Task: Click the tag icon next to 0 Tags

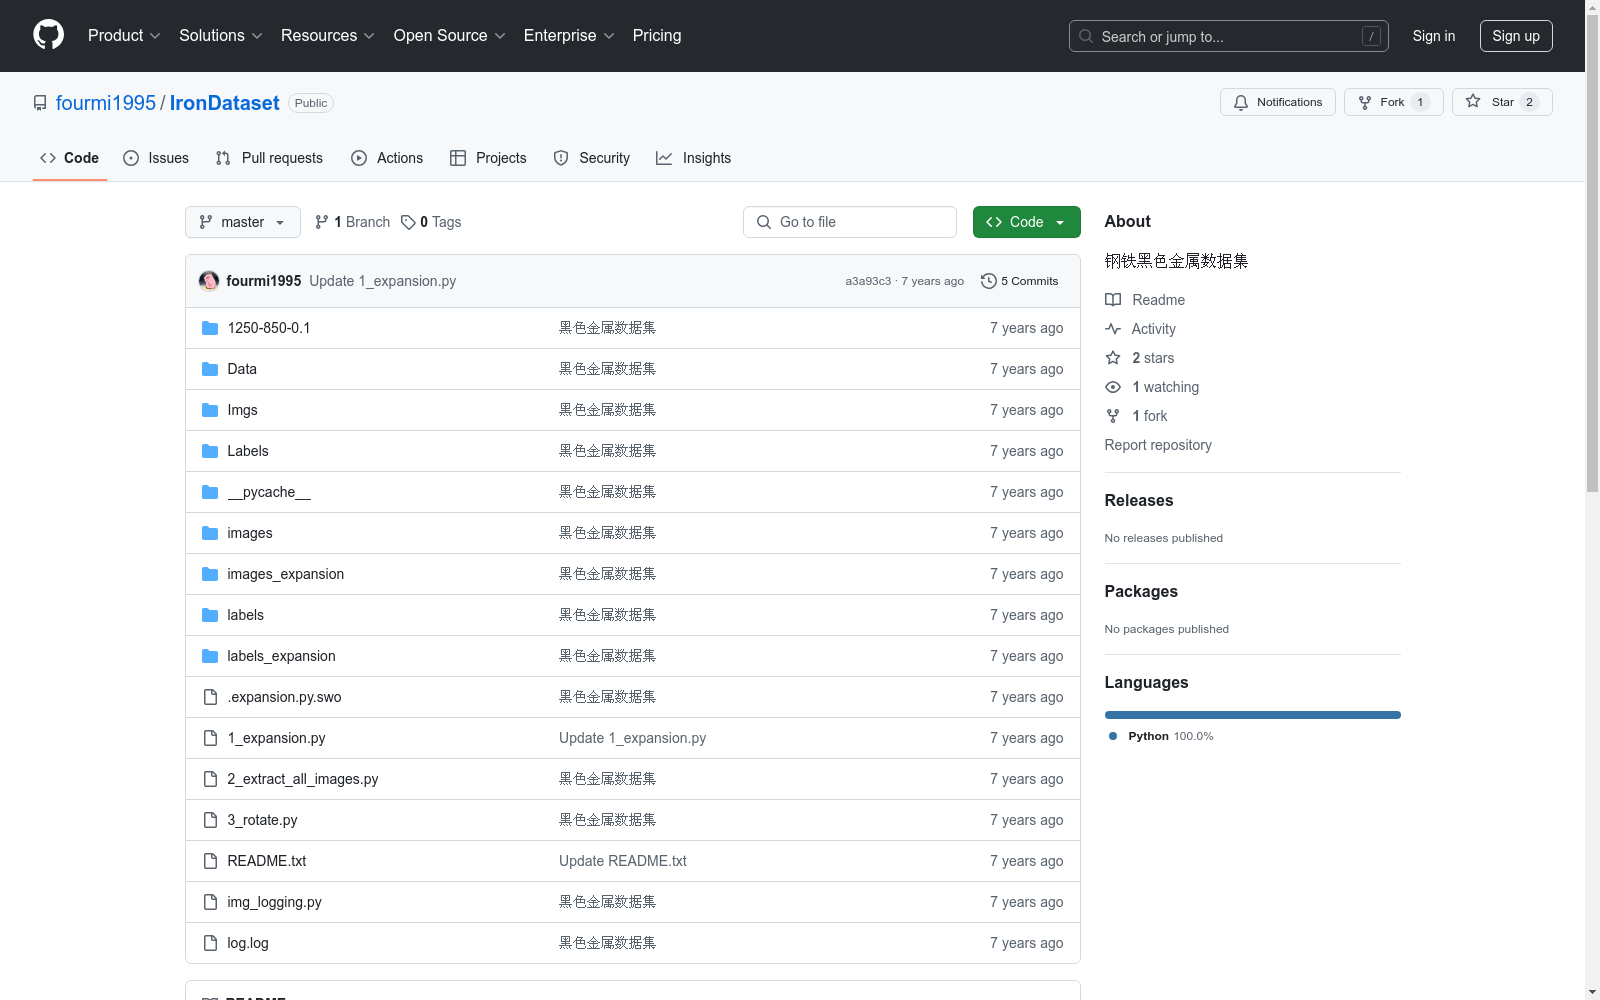Action: [408, 222]
